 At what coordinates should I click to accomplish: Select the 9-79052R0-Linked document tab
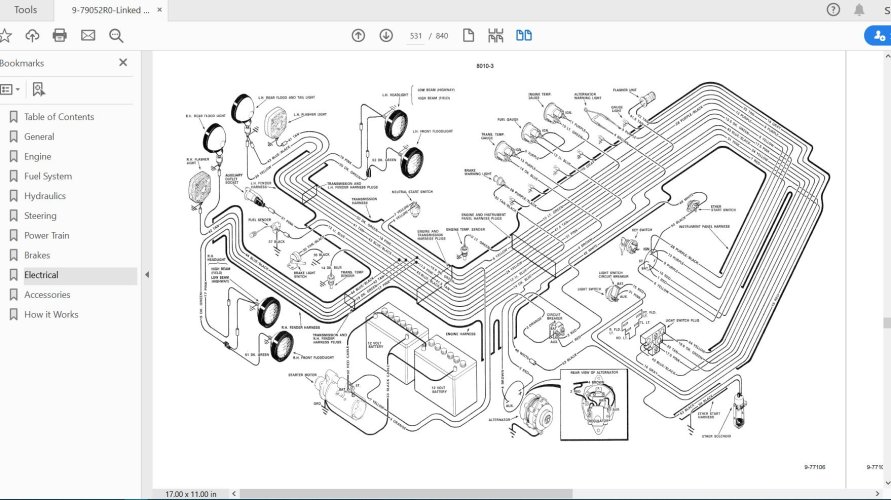coord(110,10)
